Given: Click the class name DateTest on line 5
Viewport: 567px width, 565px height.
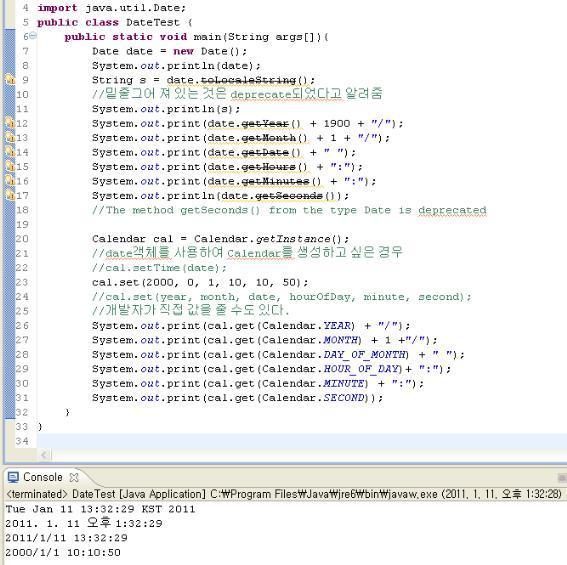Looking at the screenshot, I should pyautogui.click(x=153, y=22).
